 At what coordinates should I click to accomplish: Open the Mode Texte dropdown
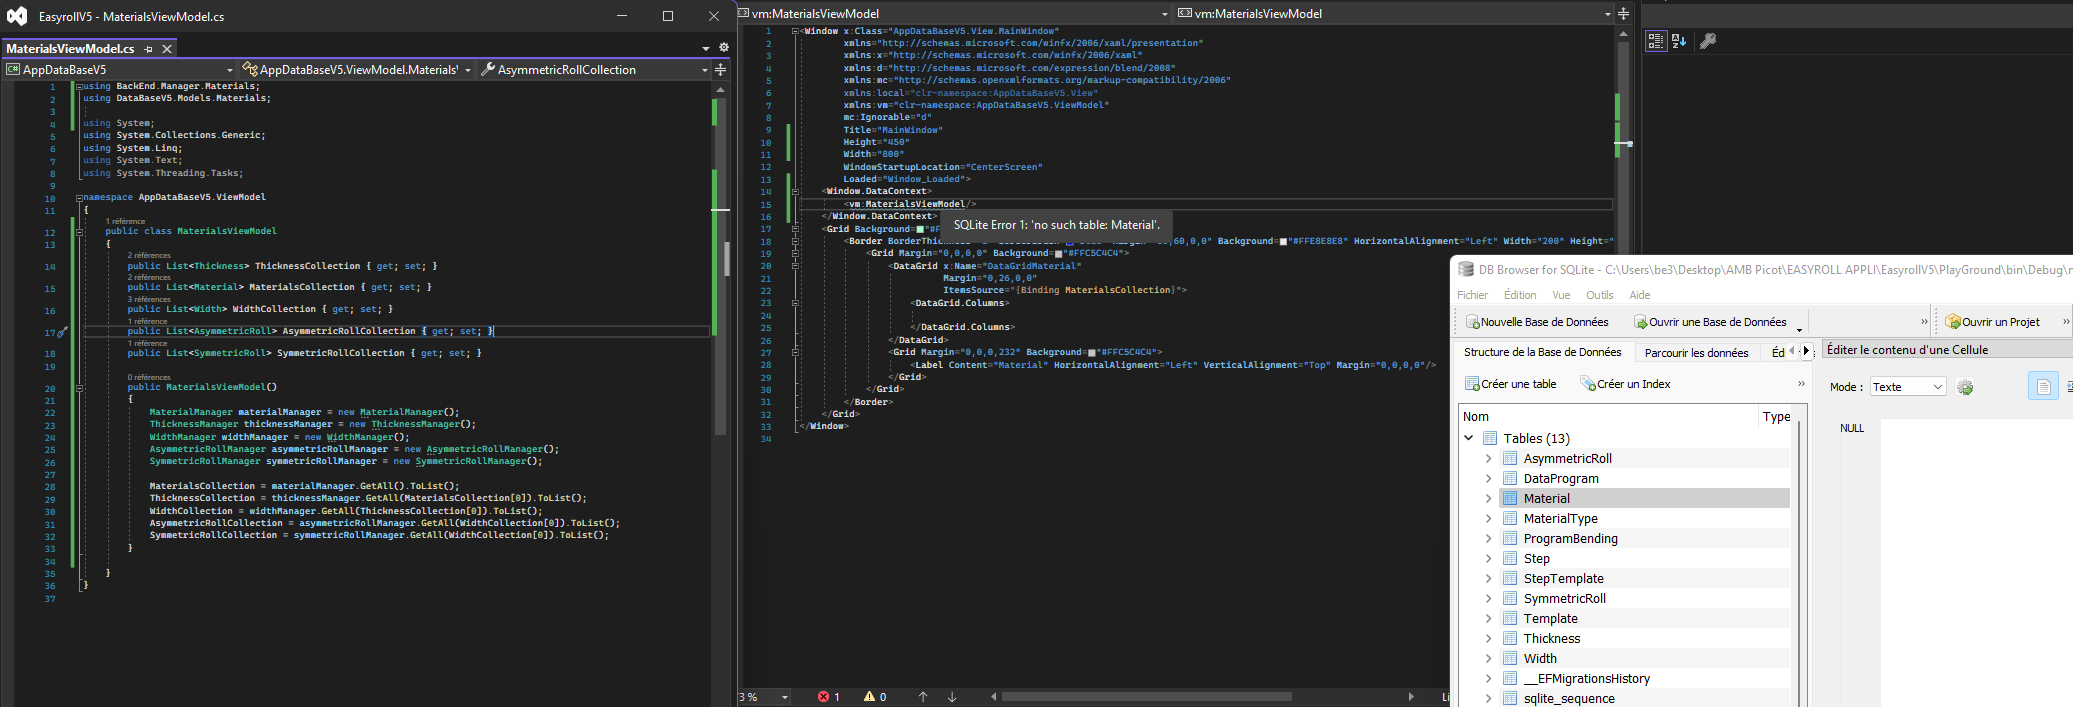1907,387
